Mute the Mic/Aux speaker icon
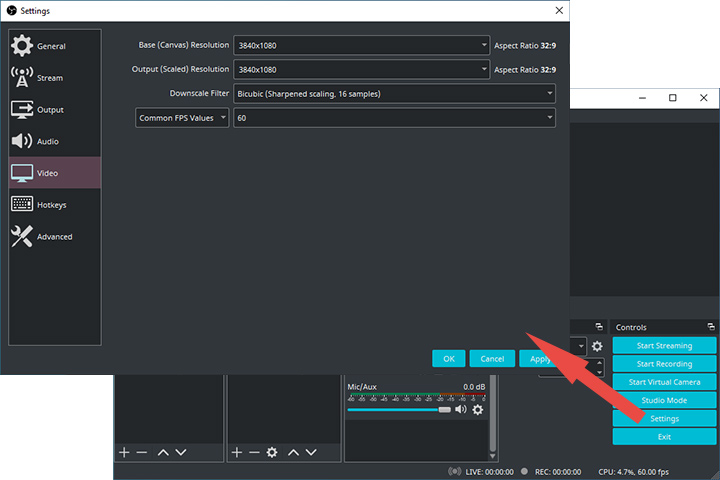The image size is (720, 480). click(461, 409)
